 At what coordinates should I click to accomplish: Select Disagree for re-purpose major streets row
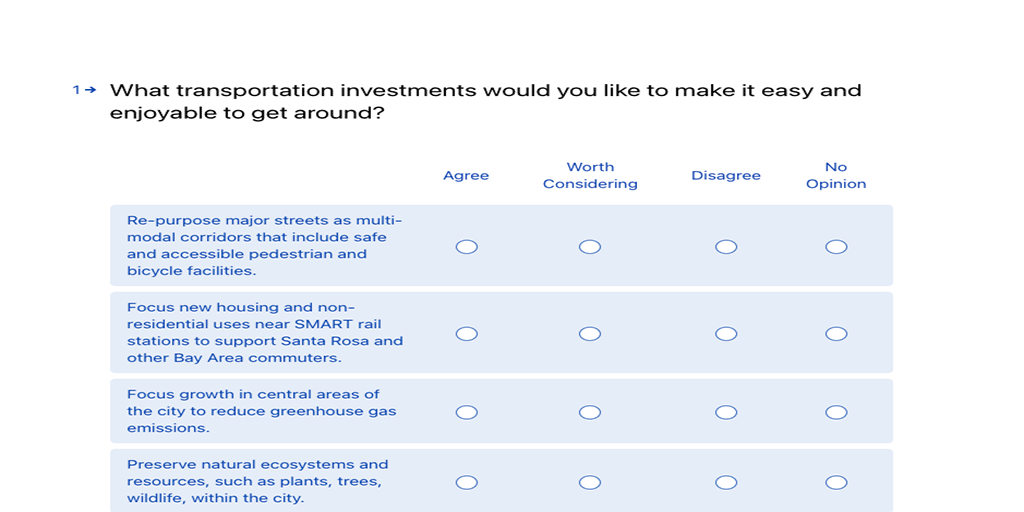coord(726,247)
